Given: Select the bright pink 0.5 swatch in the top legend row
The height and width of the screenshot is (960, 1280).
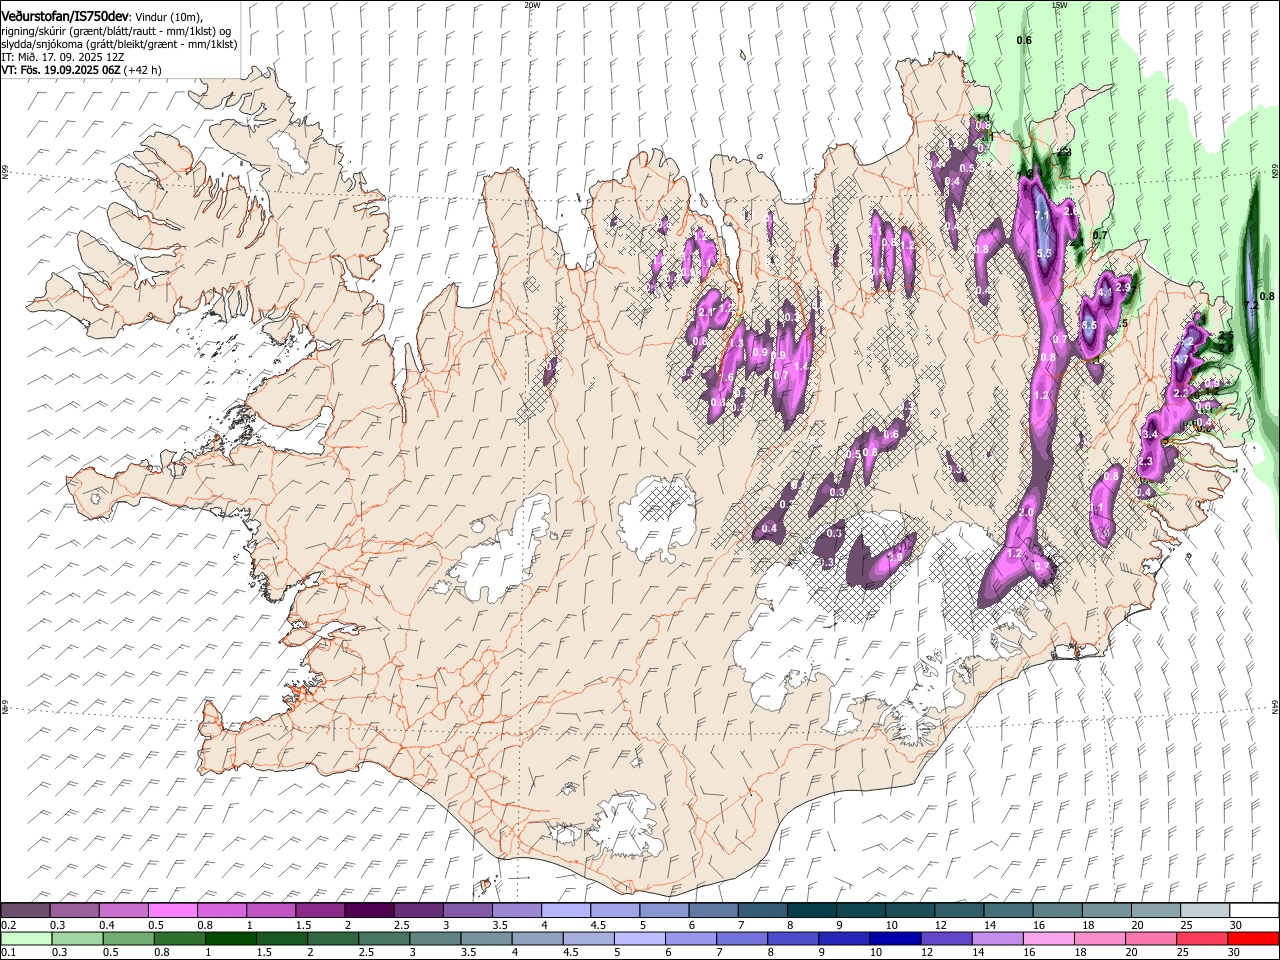Looking at the screenshot, I should pyautogui.click(x=173, y=911).
